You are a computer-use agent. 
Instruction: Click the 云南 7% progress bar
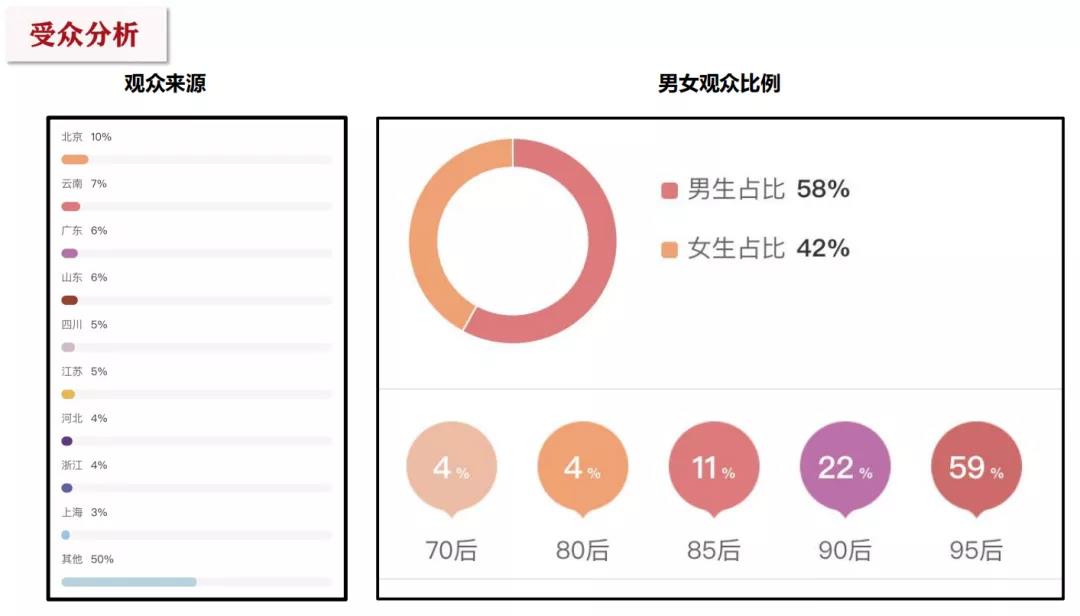point(71,206)
